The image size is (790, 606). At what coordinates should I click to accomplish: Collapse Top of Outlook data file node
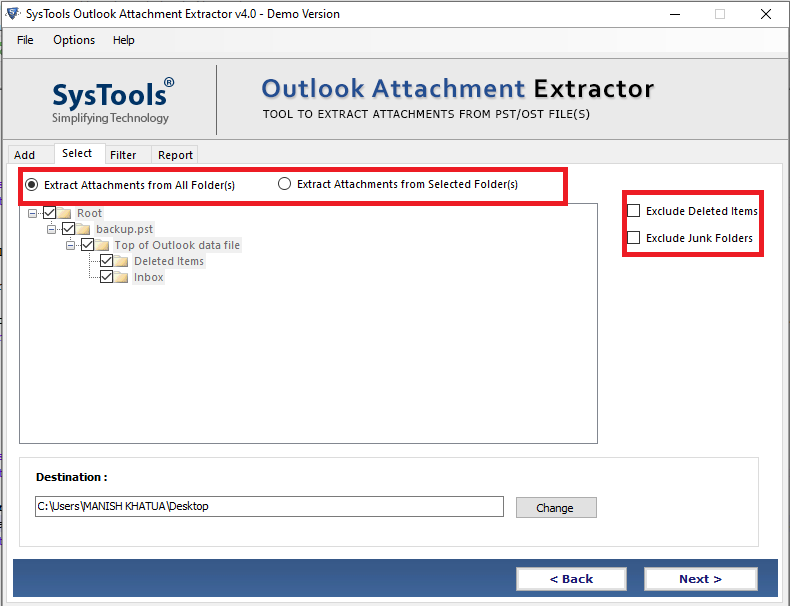pos(71,246)
